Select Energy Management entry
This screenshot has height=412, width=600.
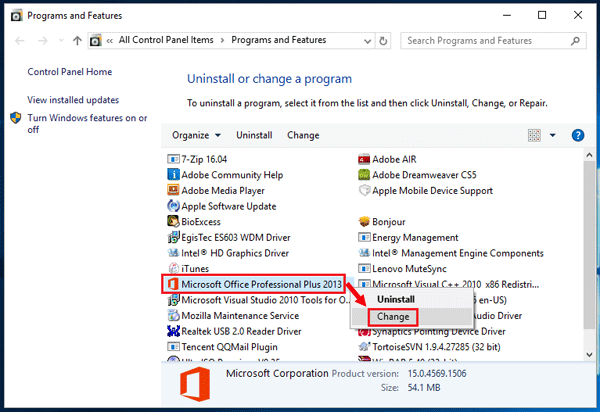tap(408, 237)
